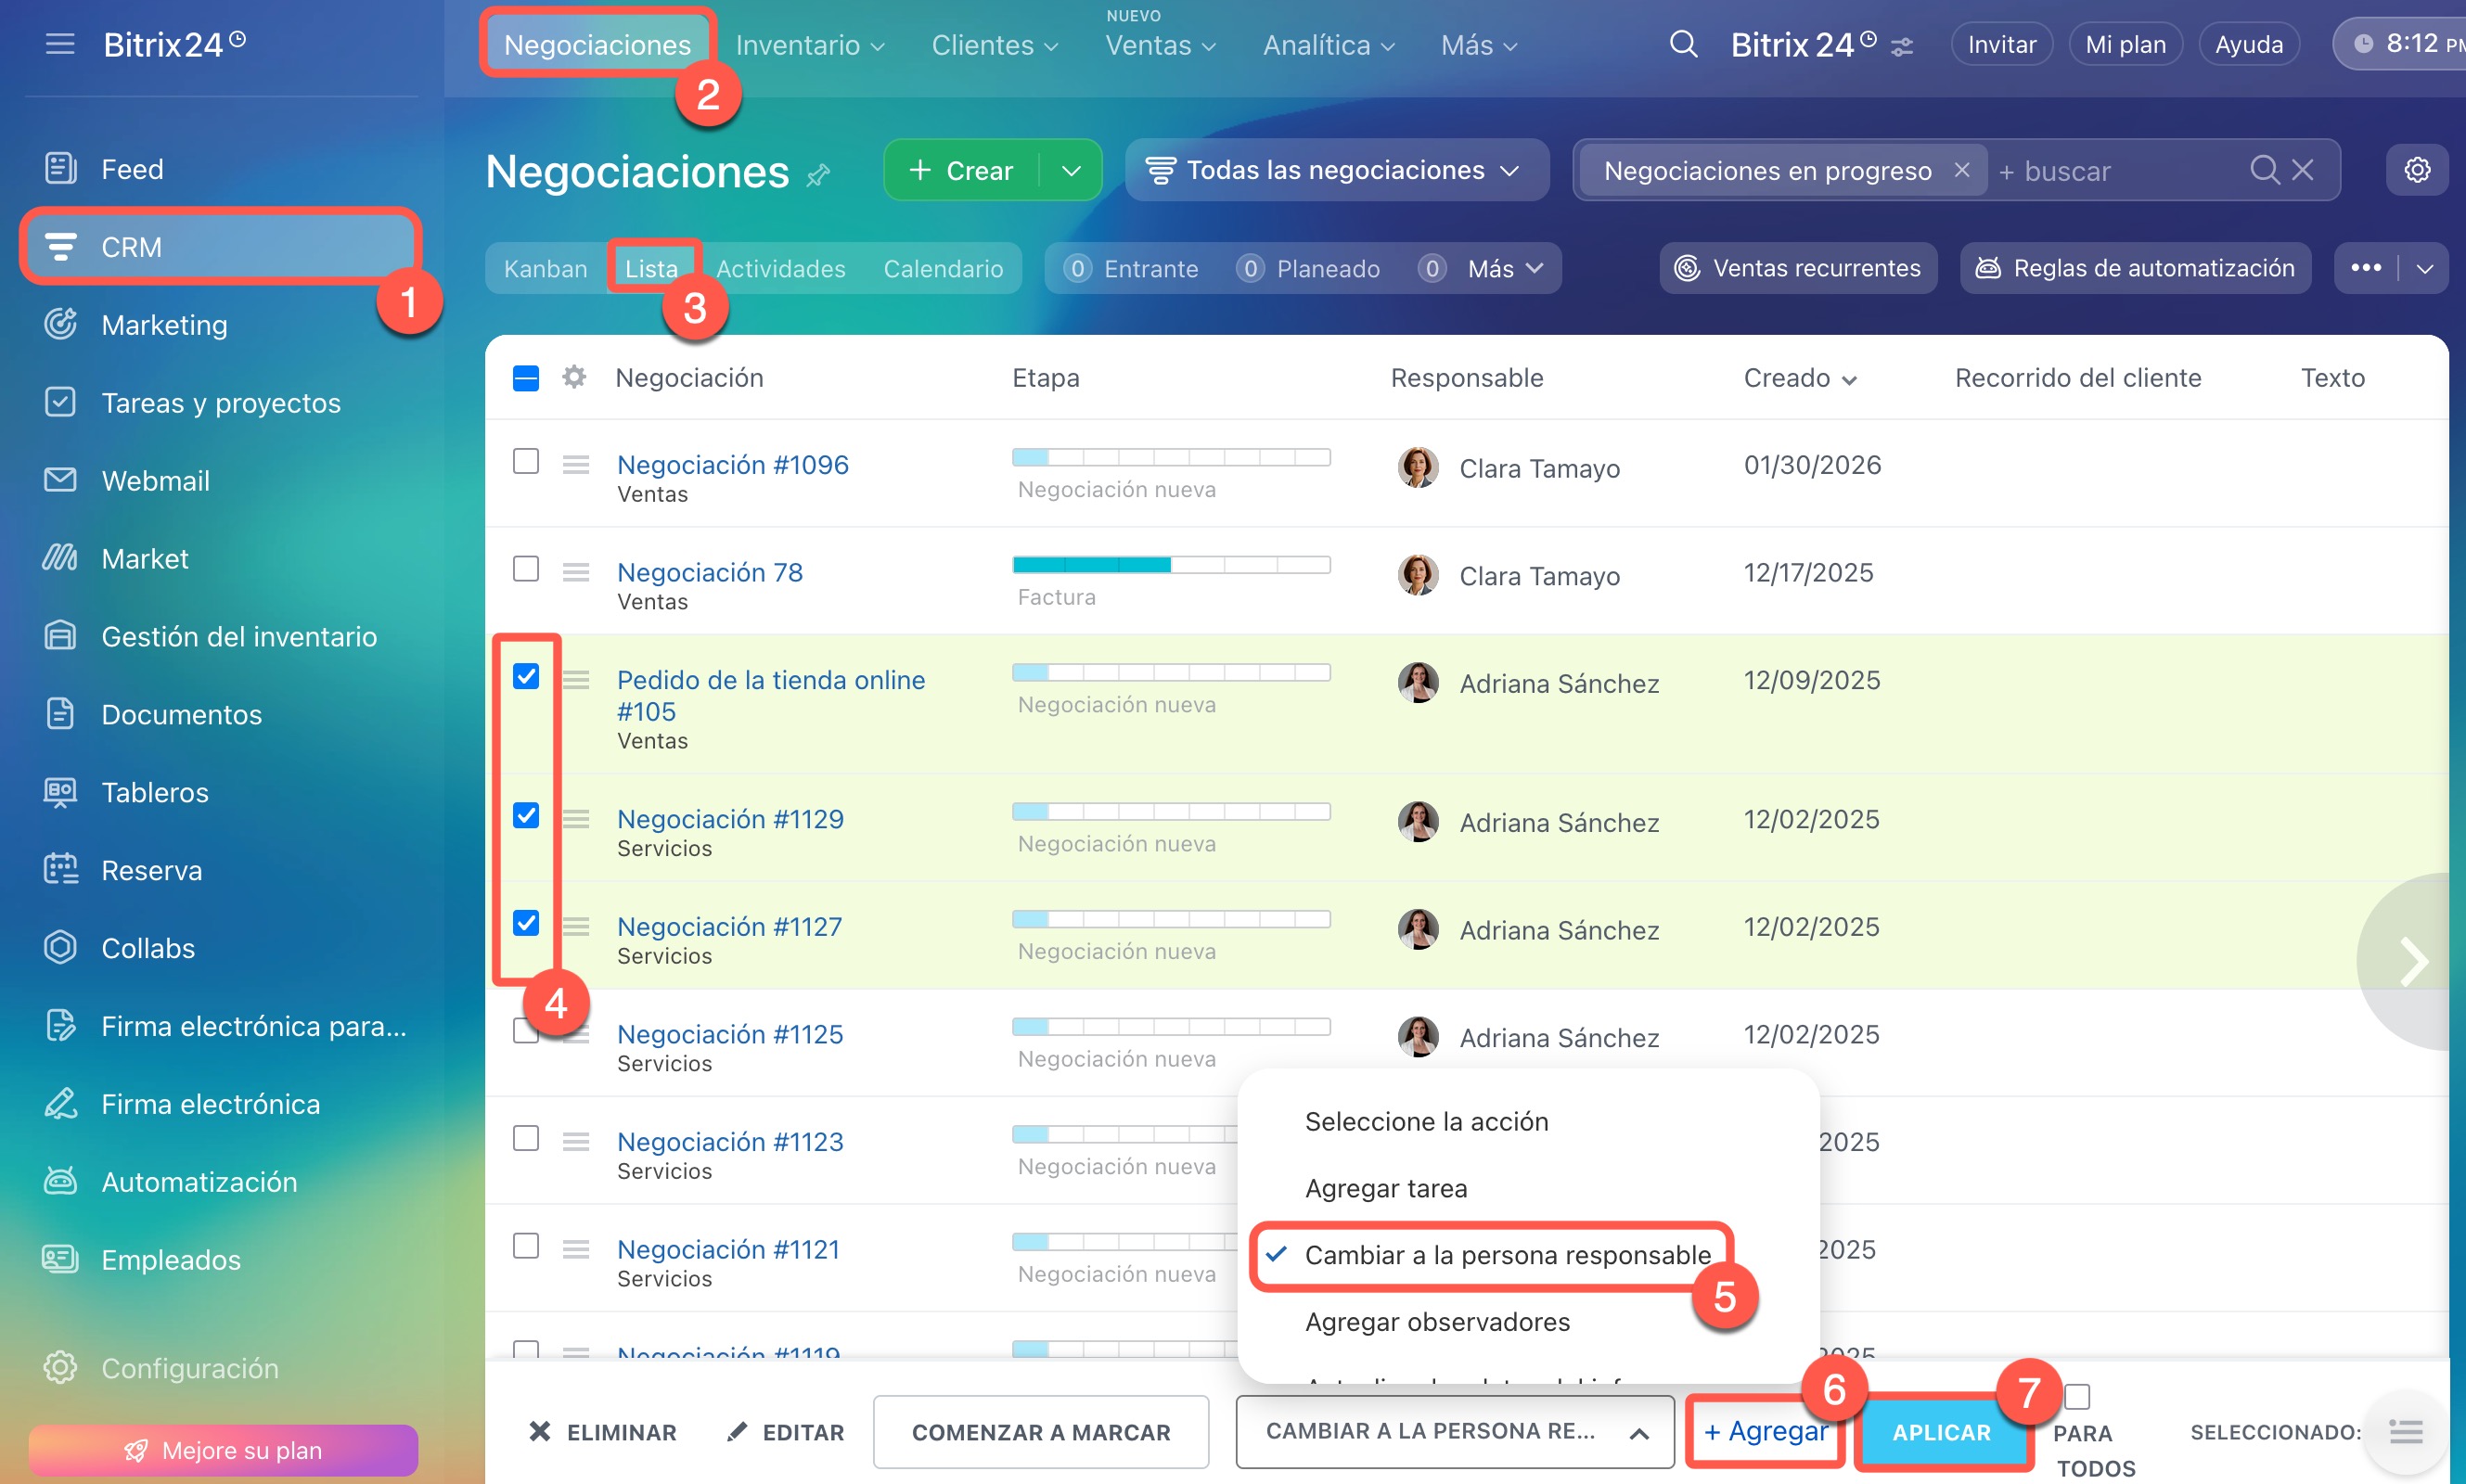Open row menu icon for Negociación 78

coord(576,572)
